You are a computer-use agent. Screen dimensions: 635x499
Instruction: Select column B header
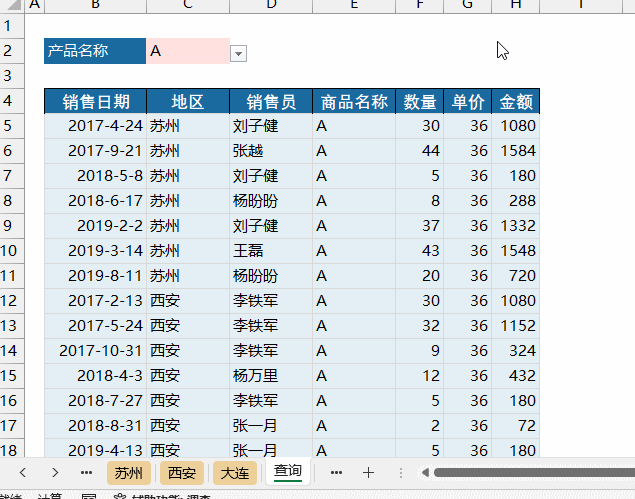(95, 5)
